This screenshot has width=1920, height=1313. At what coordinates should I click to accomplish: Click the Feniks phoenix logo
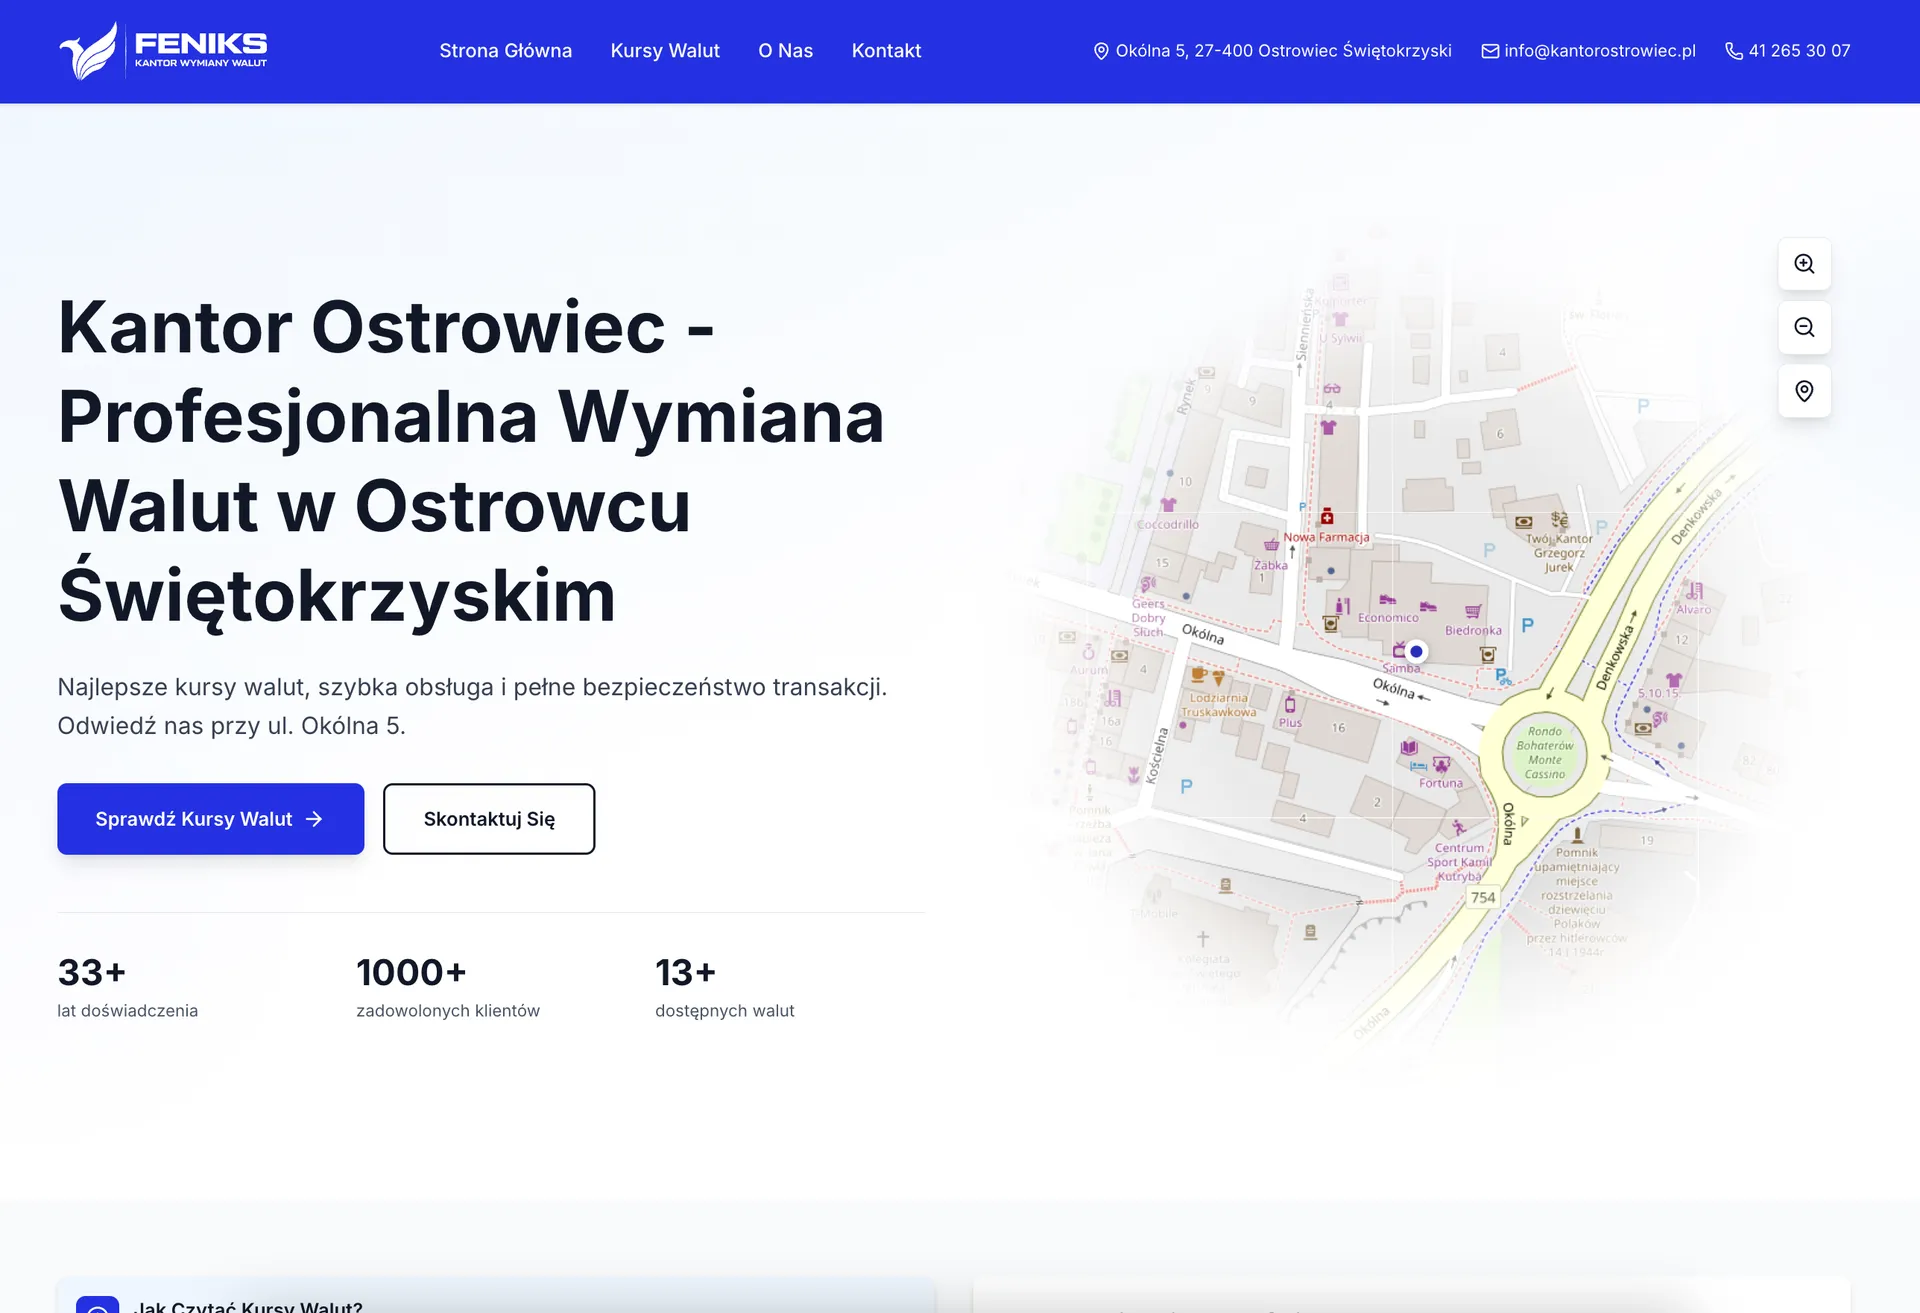click(x=89, y=51)
